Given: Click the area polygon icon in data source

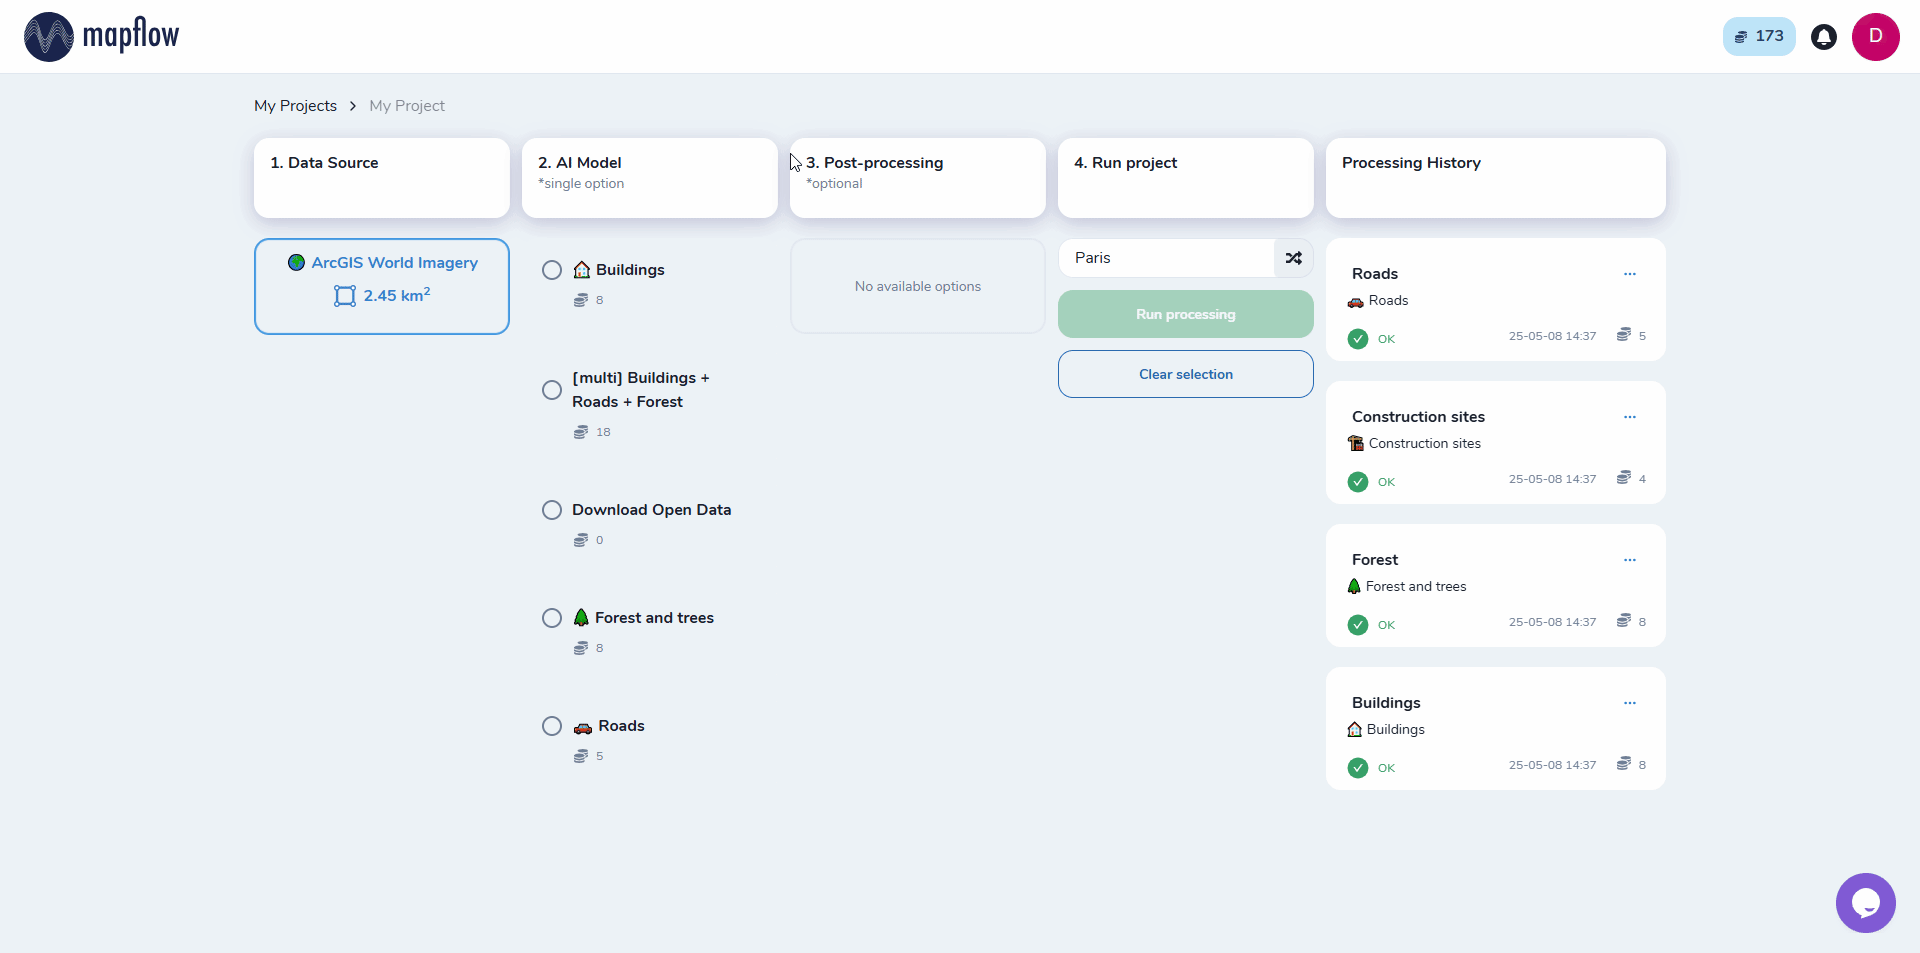Looking at the screenshot, I should 345,296.
